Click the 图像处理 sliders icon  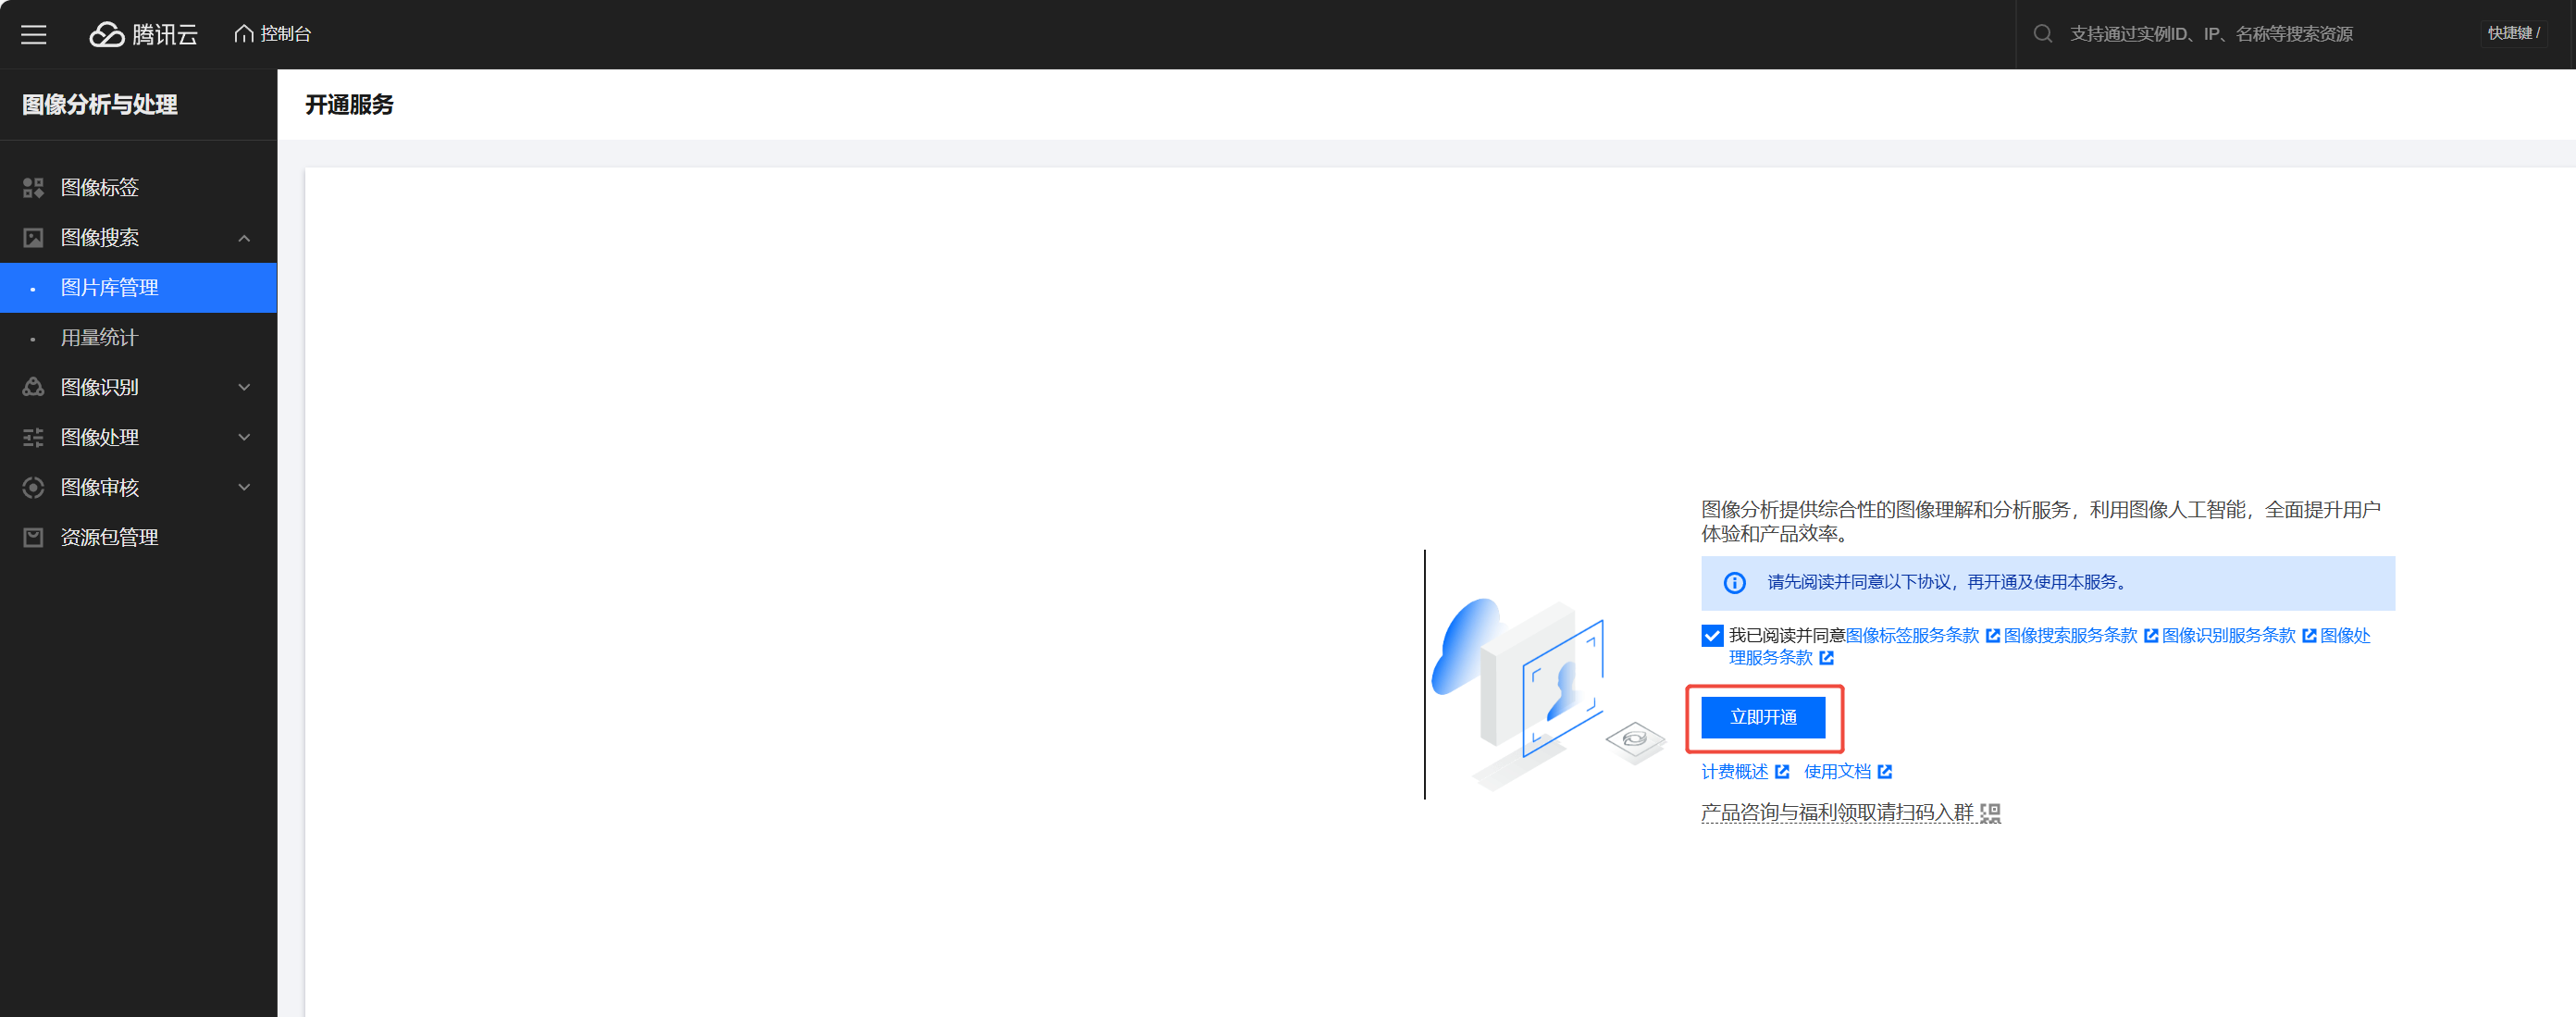pyautogui.click(x=33, y=438)
